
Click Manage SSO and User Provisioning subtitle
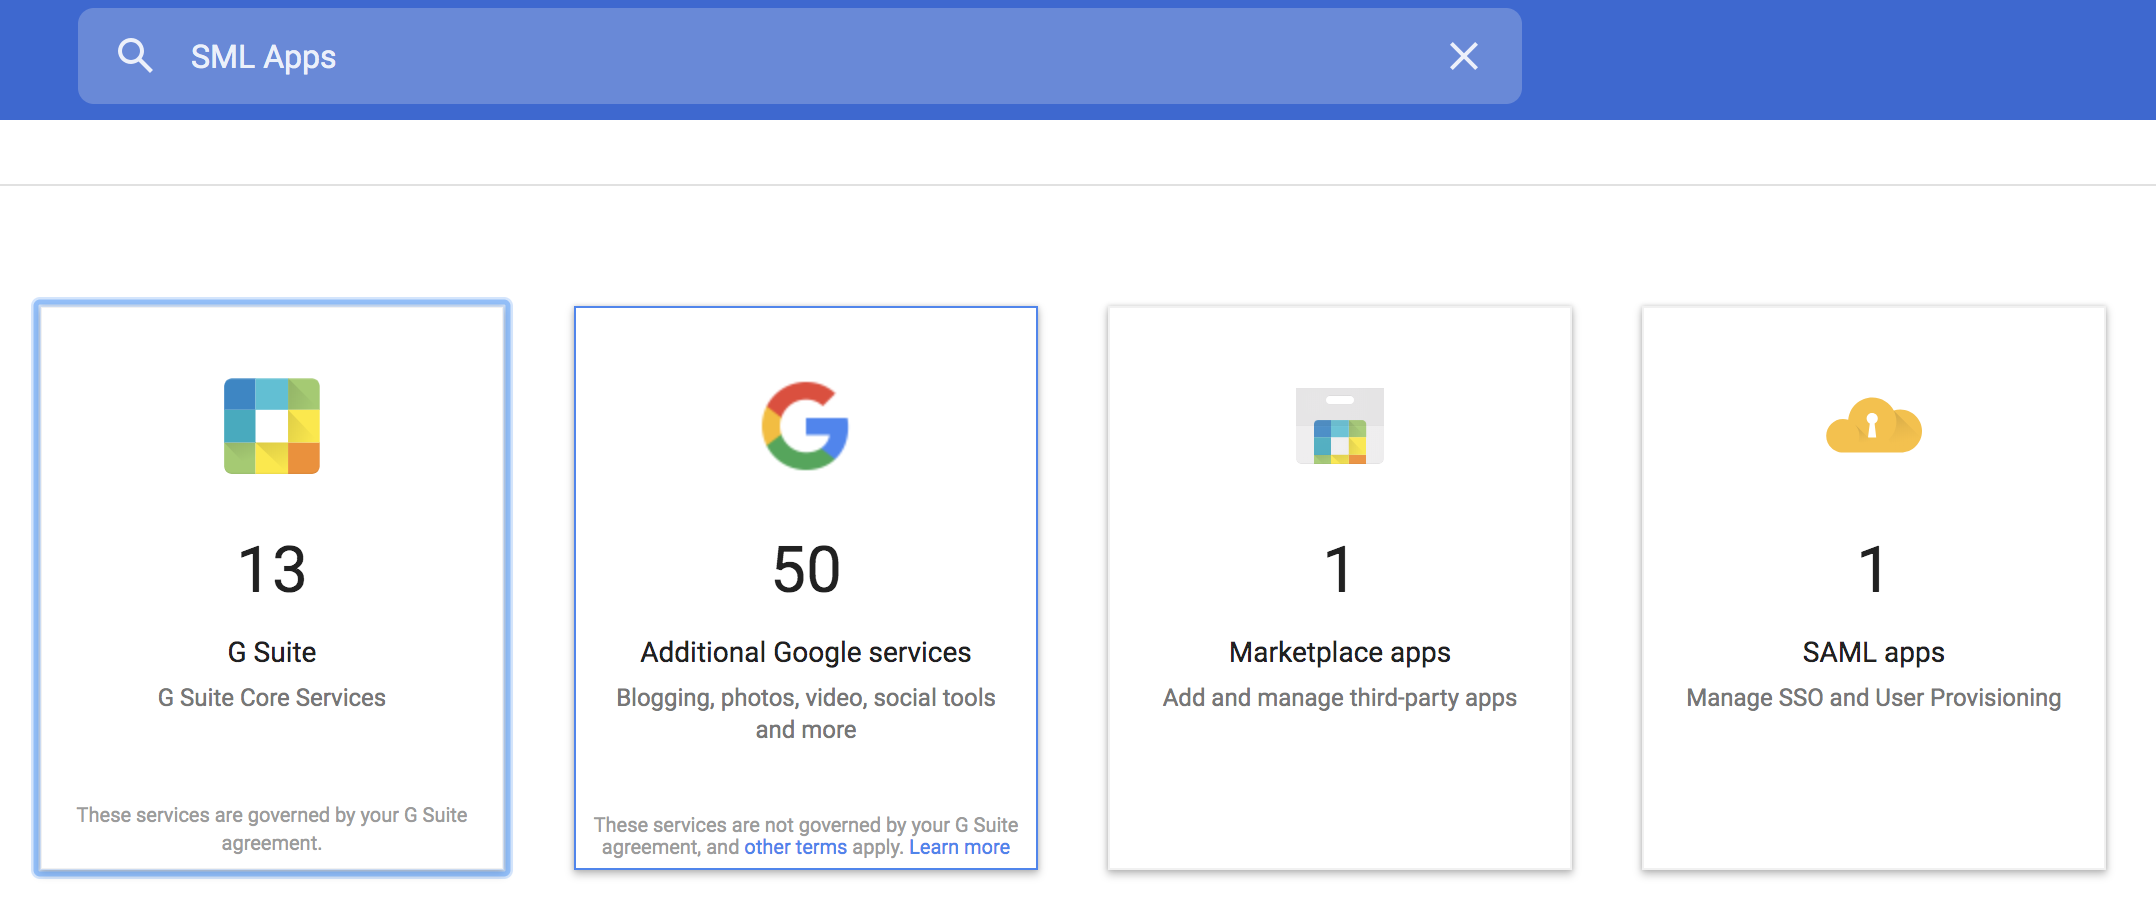pyautogui.click(x=1872, y=698)
